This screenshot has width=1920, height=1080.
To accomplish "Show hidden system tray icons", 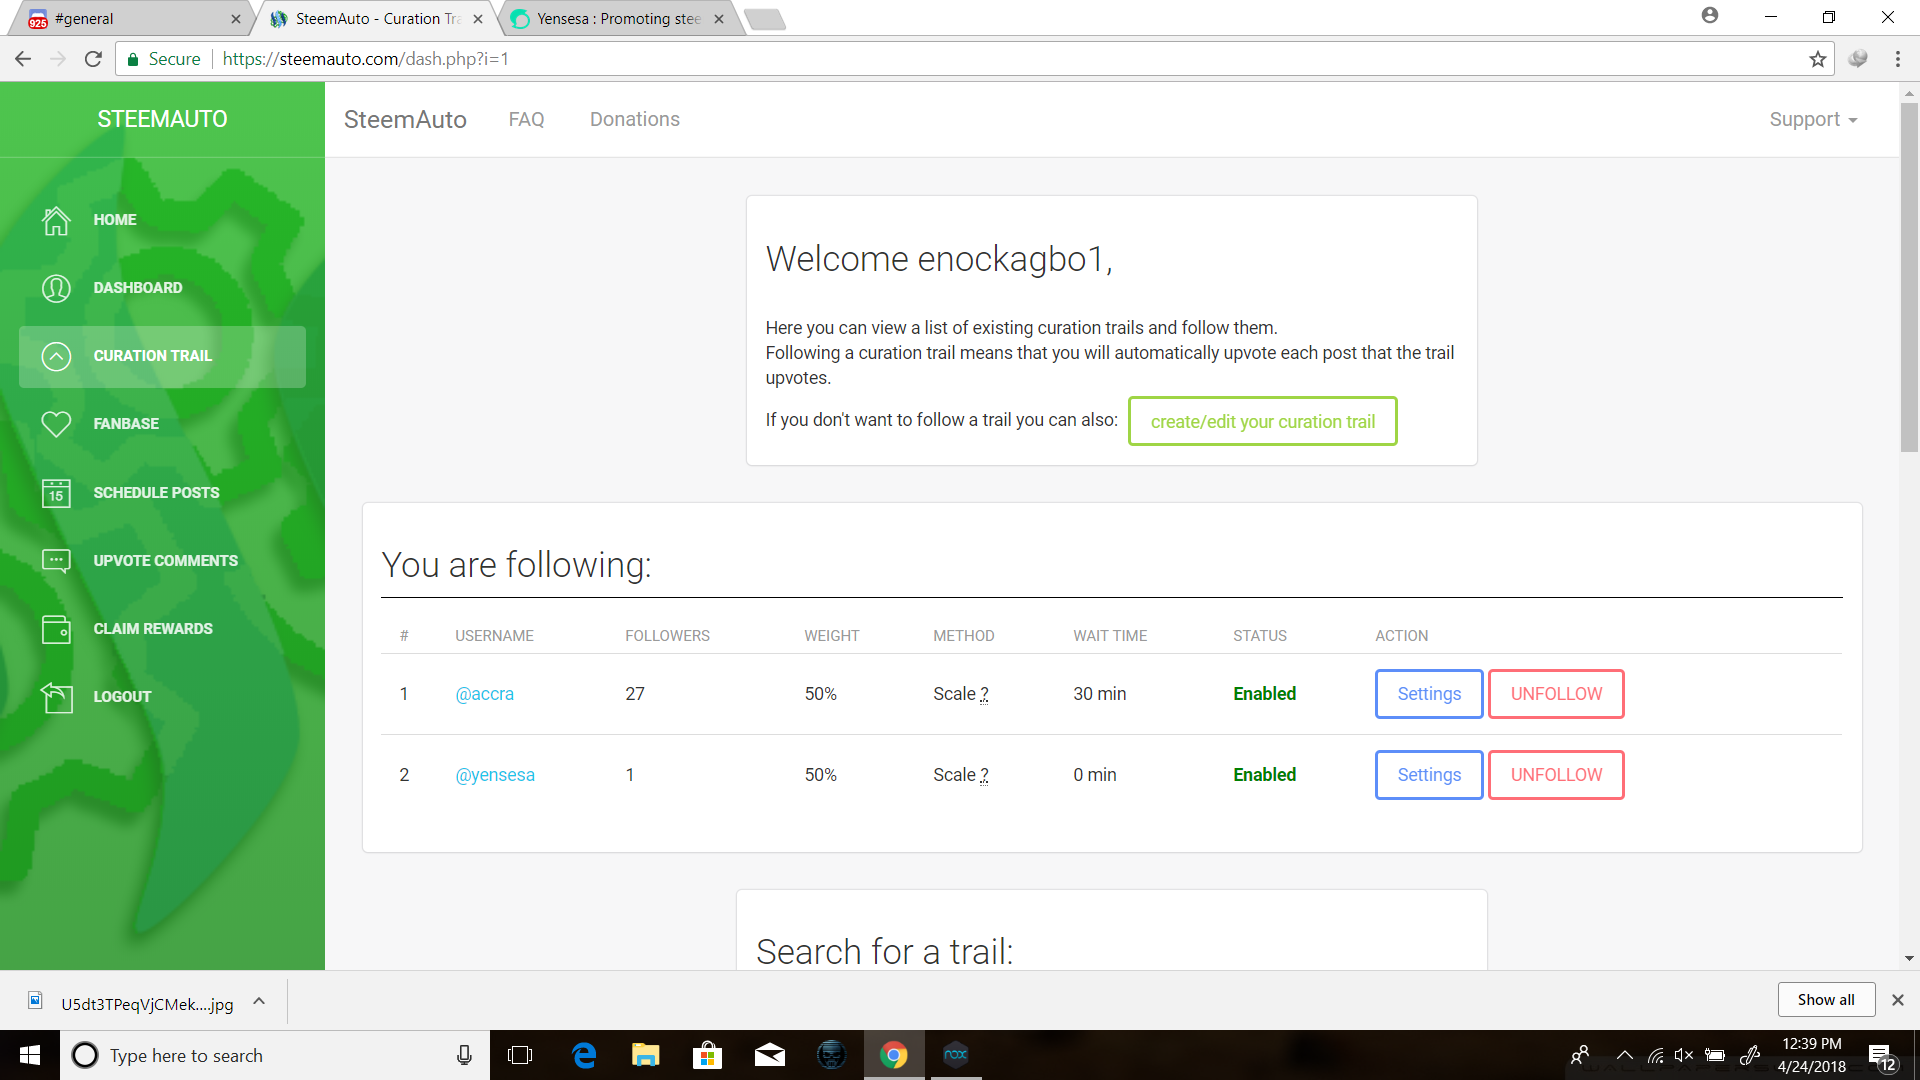I will pyautogui.click(x=1624, y=1055).
